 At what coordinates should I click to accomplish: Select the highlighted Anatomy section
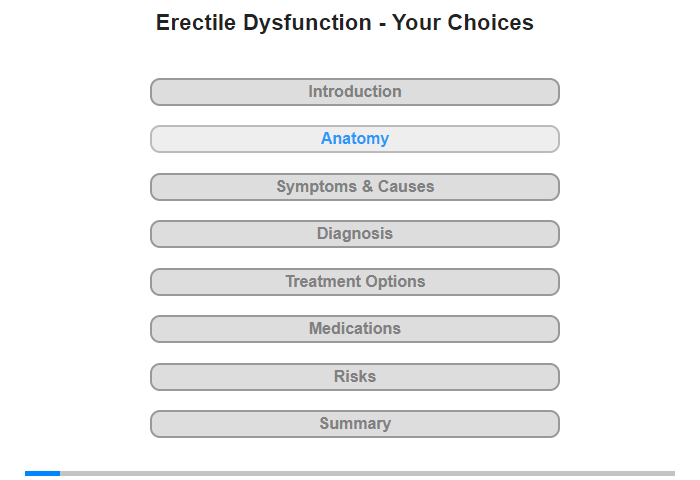tap(354, 139)
